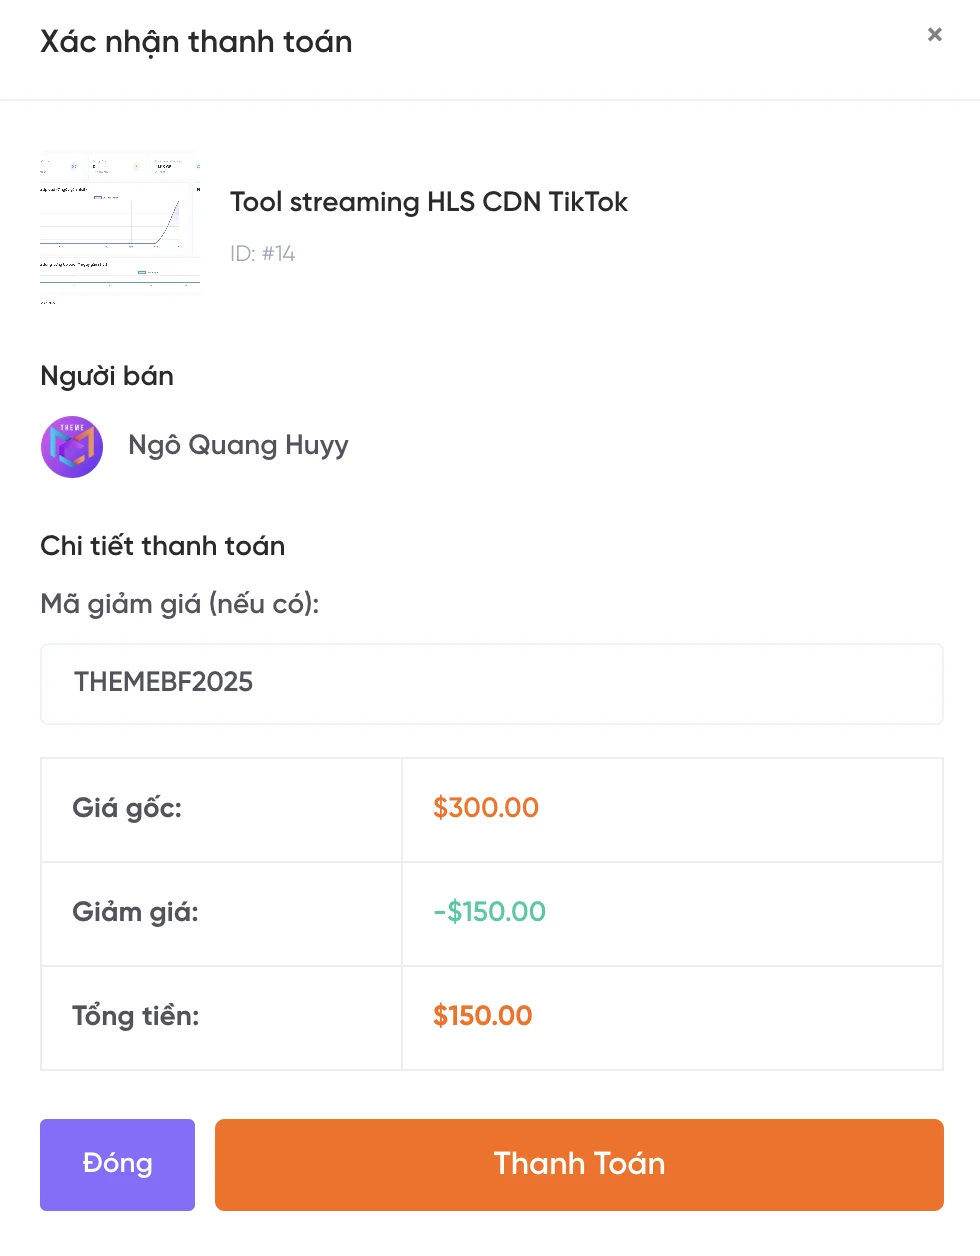Image resolution: width=980 pixels, height=1256 pixels.
Task: Click the original price $300.00 value
Action: pyautogui.click(x=485, y=808)
